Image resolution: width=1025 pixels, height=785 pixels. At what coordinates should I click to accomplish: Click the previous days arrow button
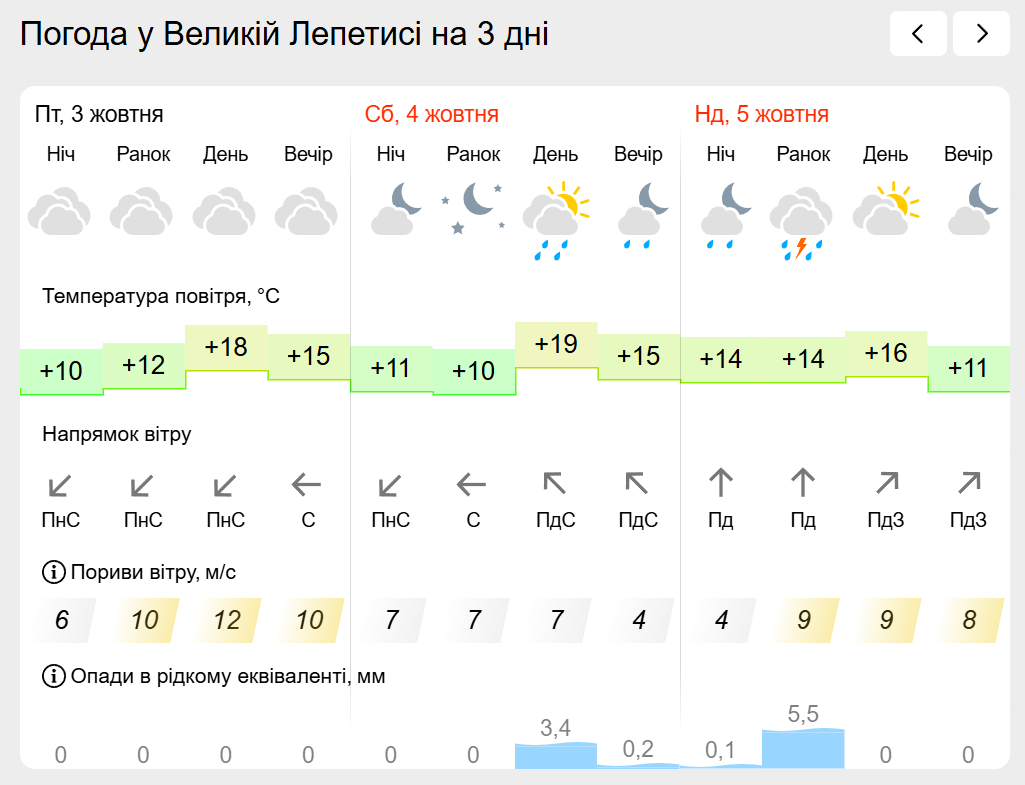click(x=918, y=34)
